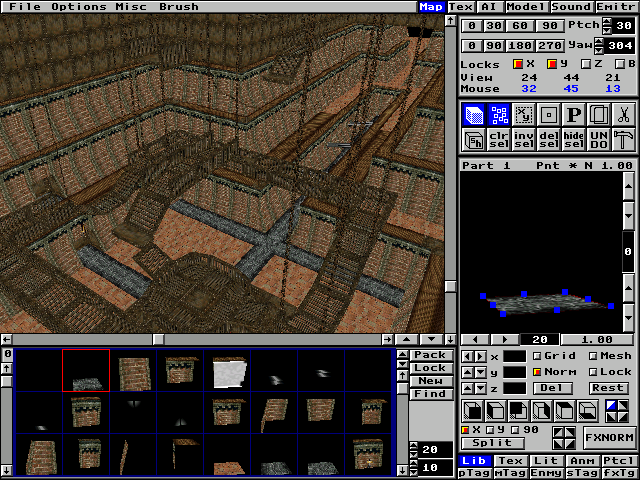Click up arrow next to y field
The width and height of the screenshot is (640, 480).
point(468,372)
